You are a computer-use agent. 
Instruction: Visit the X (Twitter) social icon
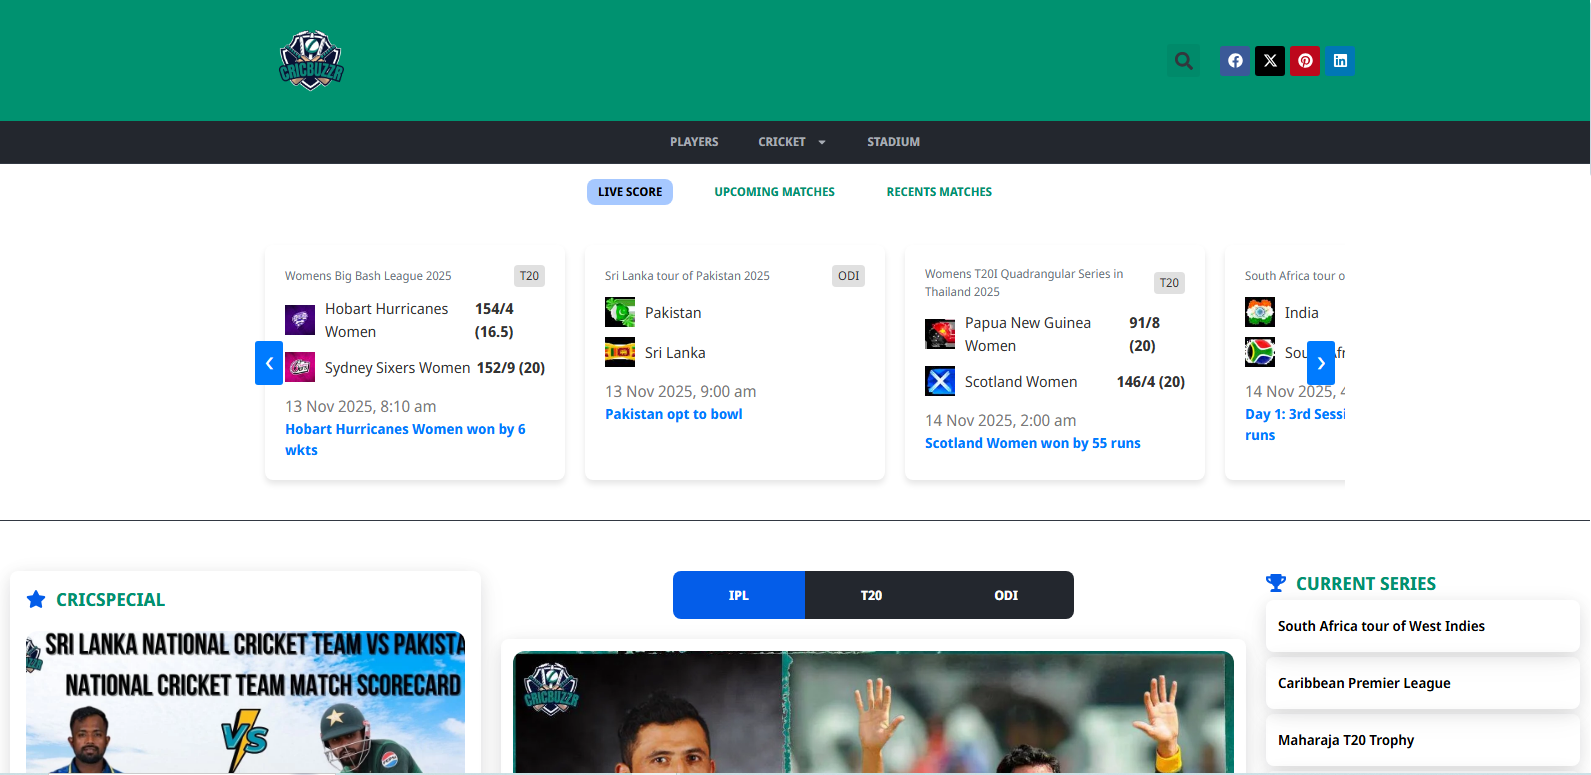click(x=1270, y=61)
